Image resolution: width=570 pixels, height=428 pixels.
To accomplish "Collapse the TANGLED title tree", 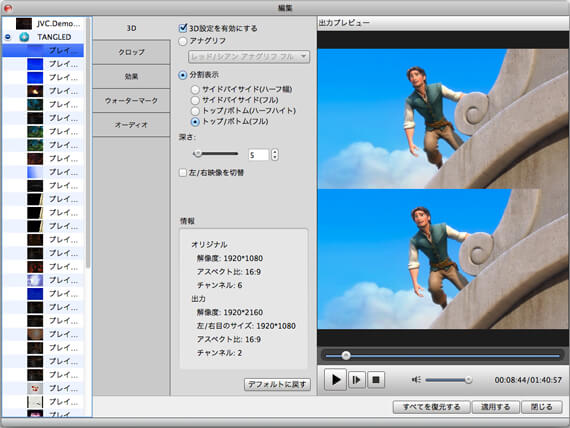I will pyautogui.click(x=8, y=37).
